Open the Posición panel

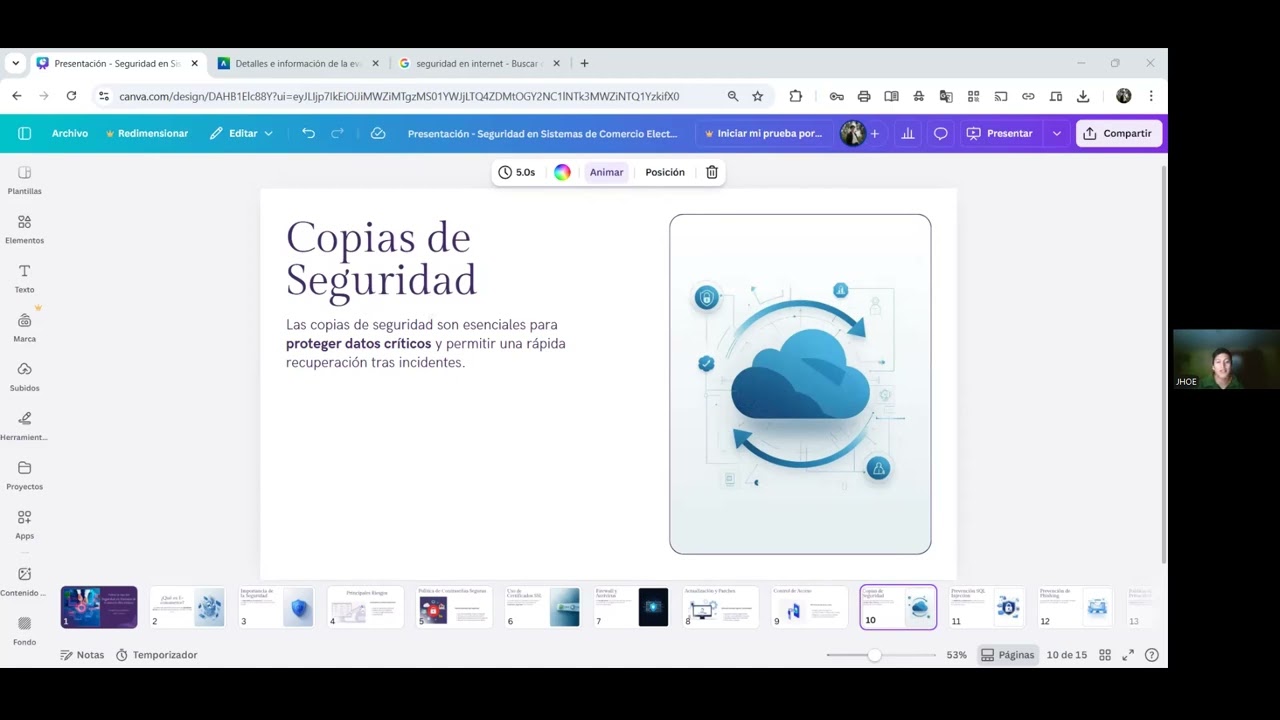pyautogui.click(x=665, y=172)
